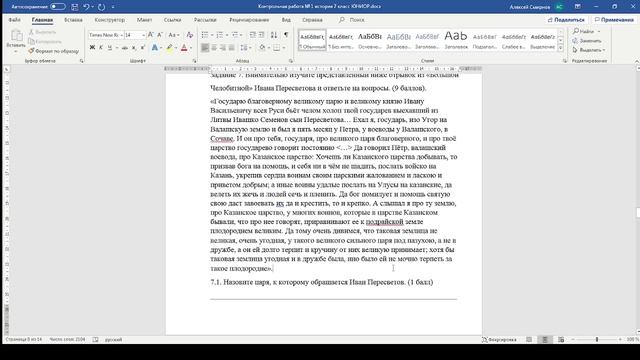The width and height of the screenshot is (640, 360).
Task: Undo the last action
Action: point(86,7)
